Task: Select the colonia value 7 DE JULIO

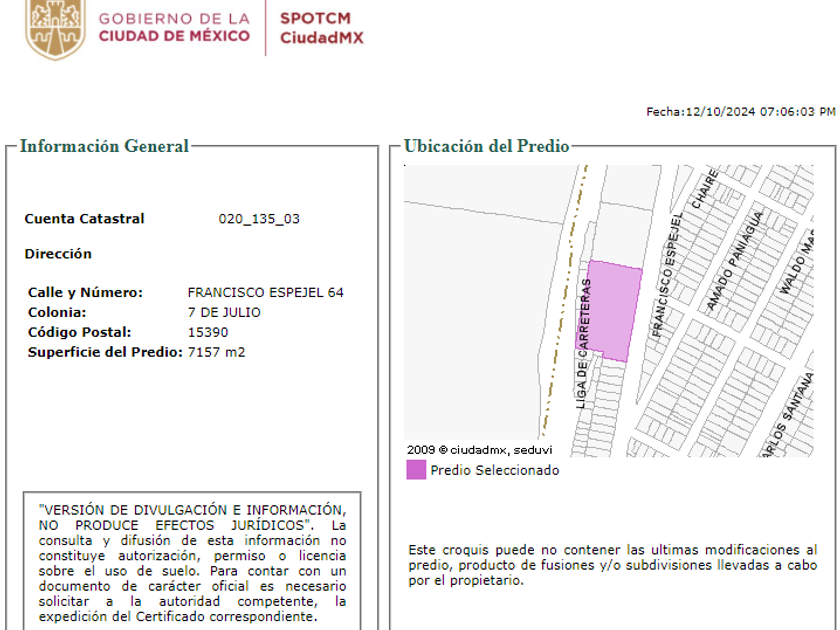Action: click(x=224, y=312)
